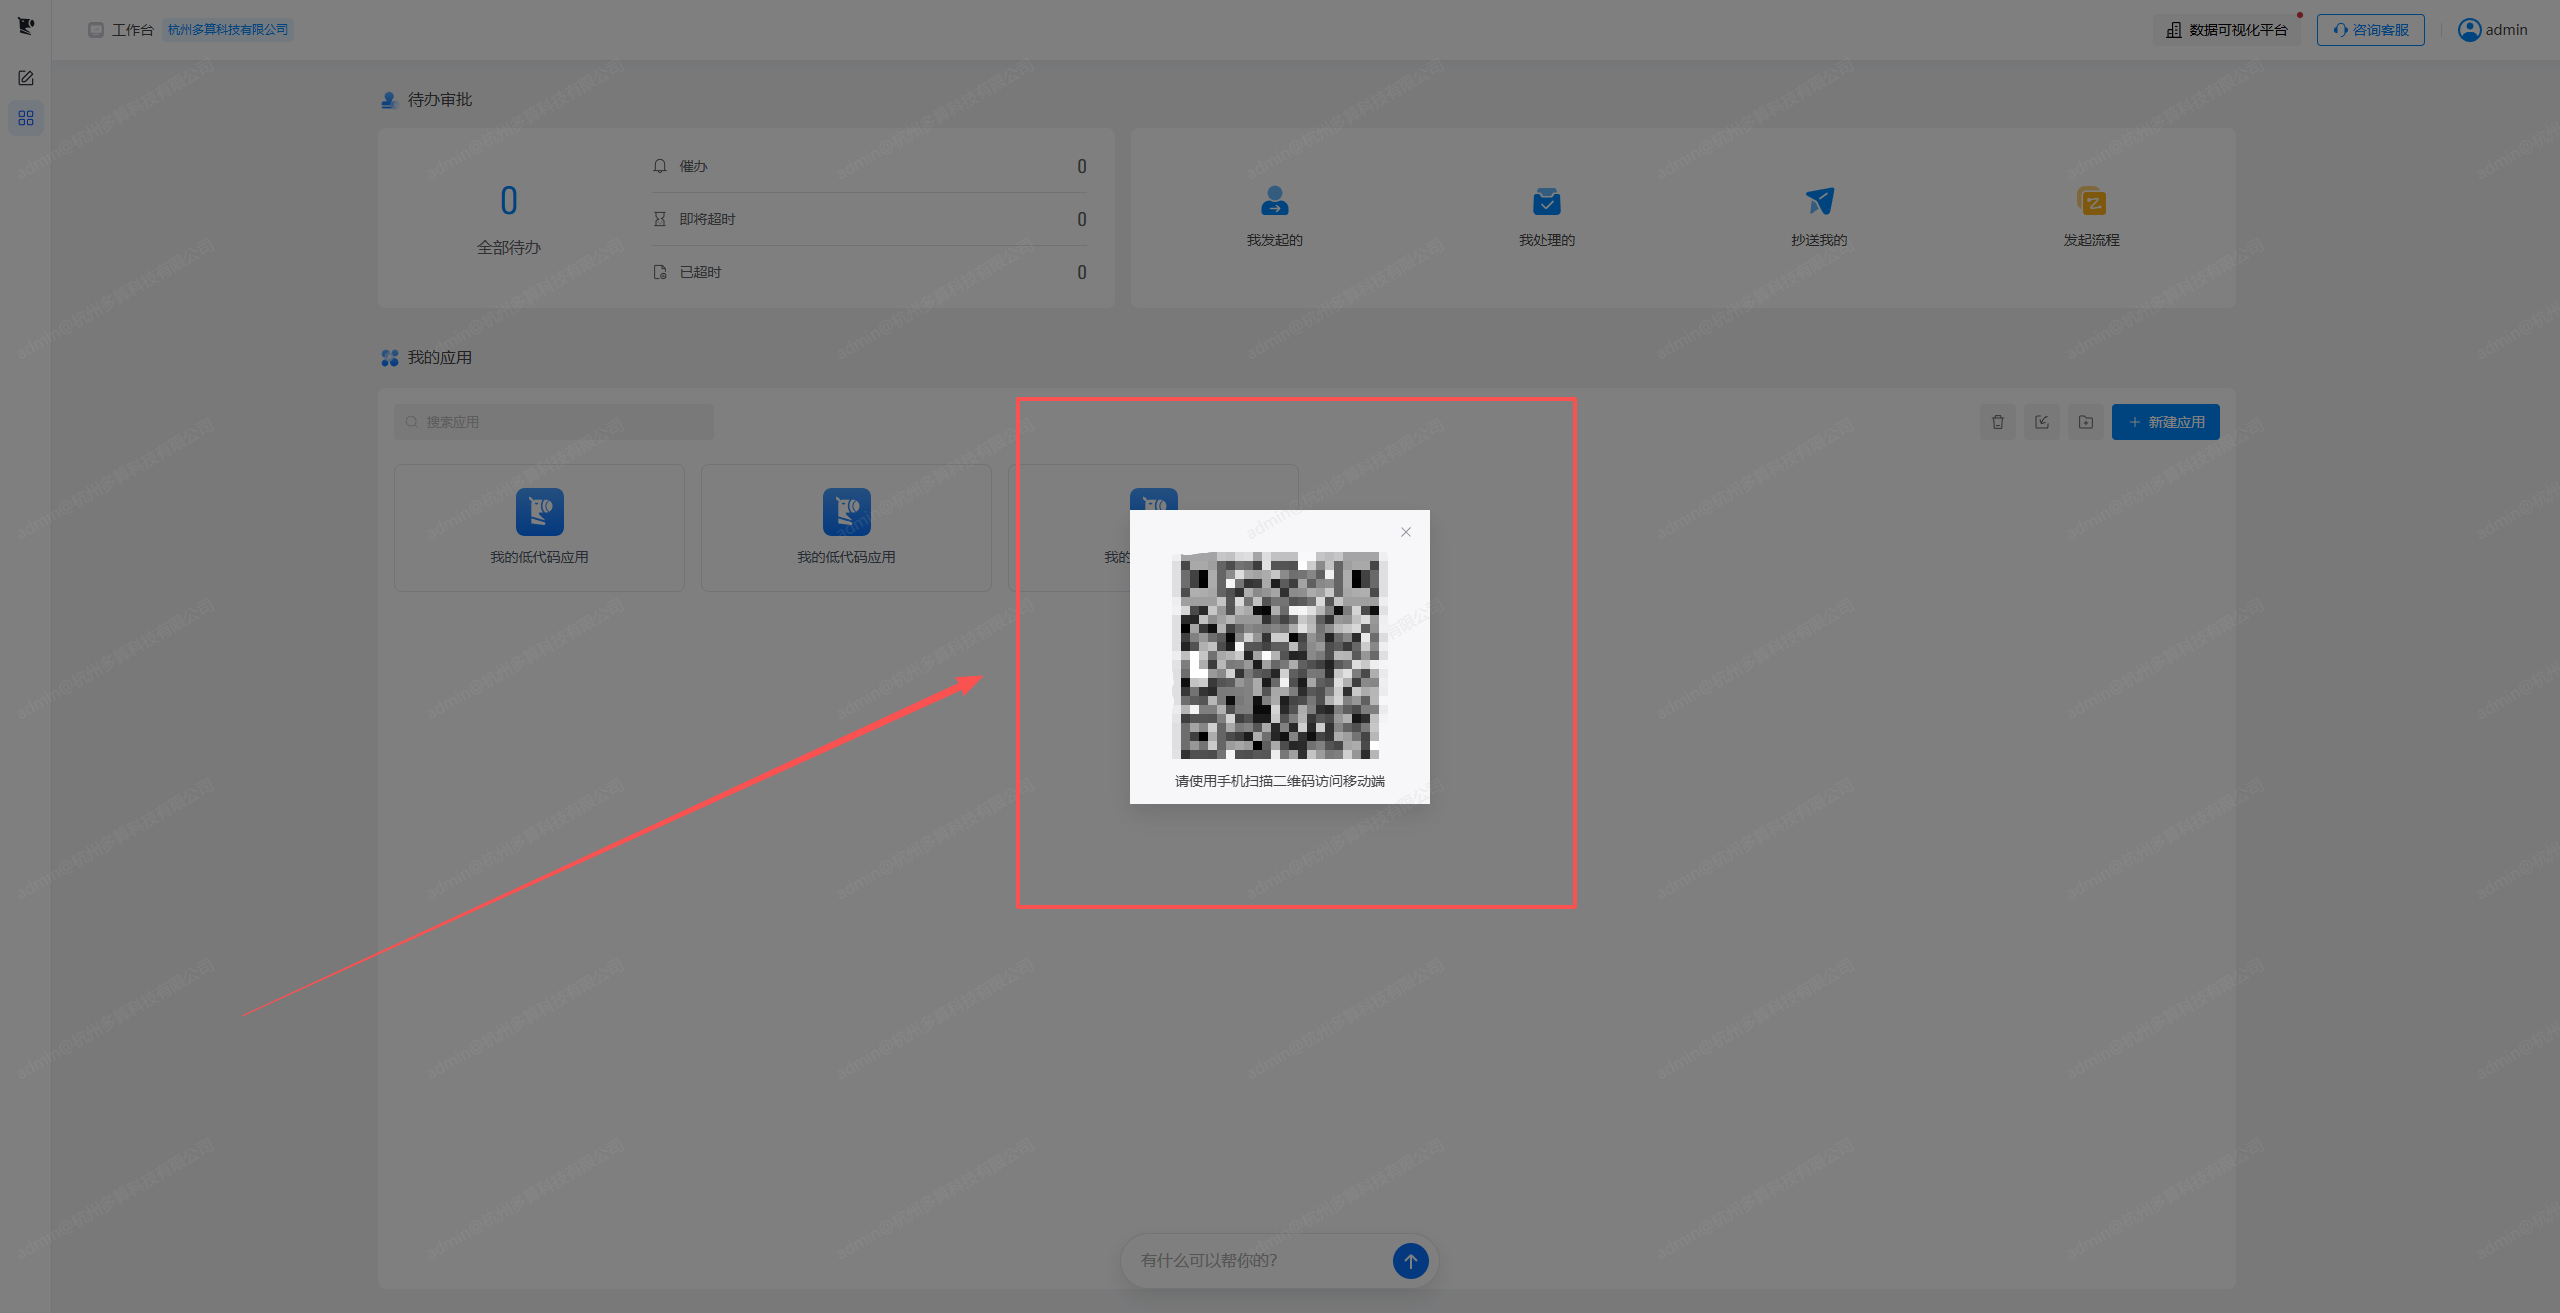This screenshot has height=1313, width=2560.
Task: Click the 即将超时 hourglass icon
Action: [660, 219]
